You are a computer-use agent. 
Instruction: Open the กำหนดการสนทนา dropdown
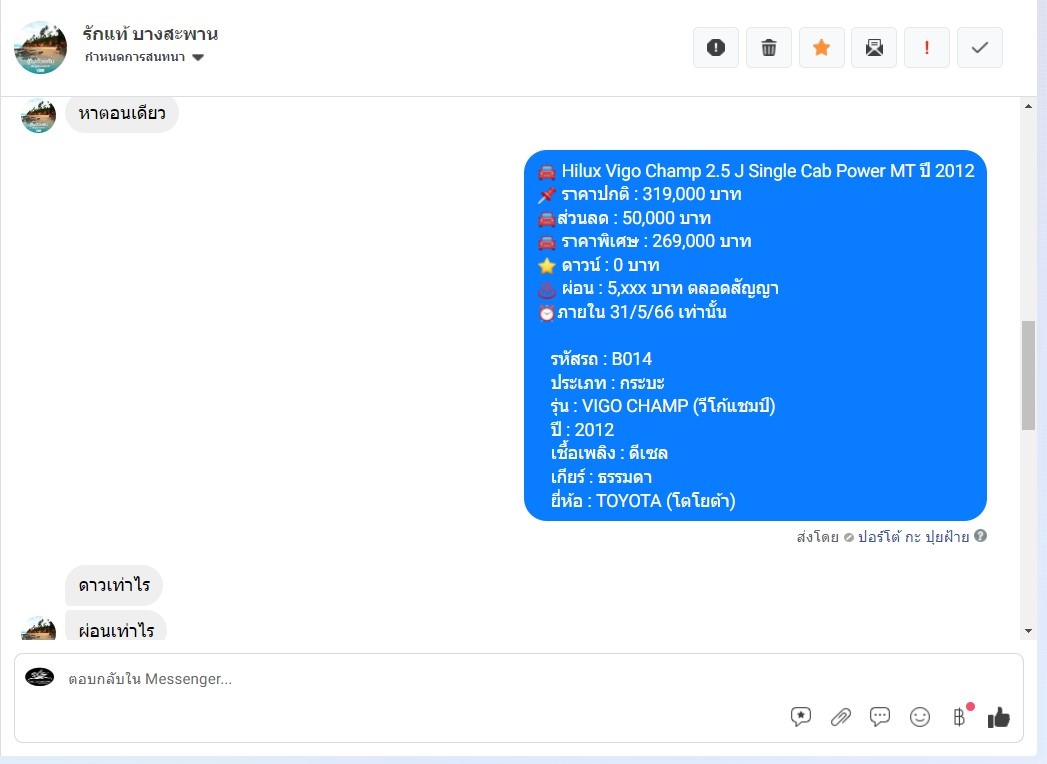pos(144,57)
